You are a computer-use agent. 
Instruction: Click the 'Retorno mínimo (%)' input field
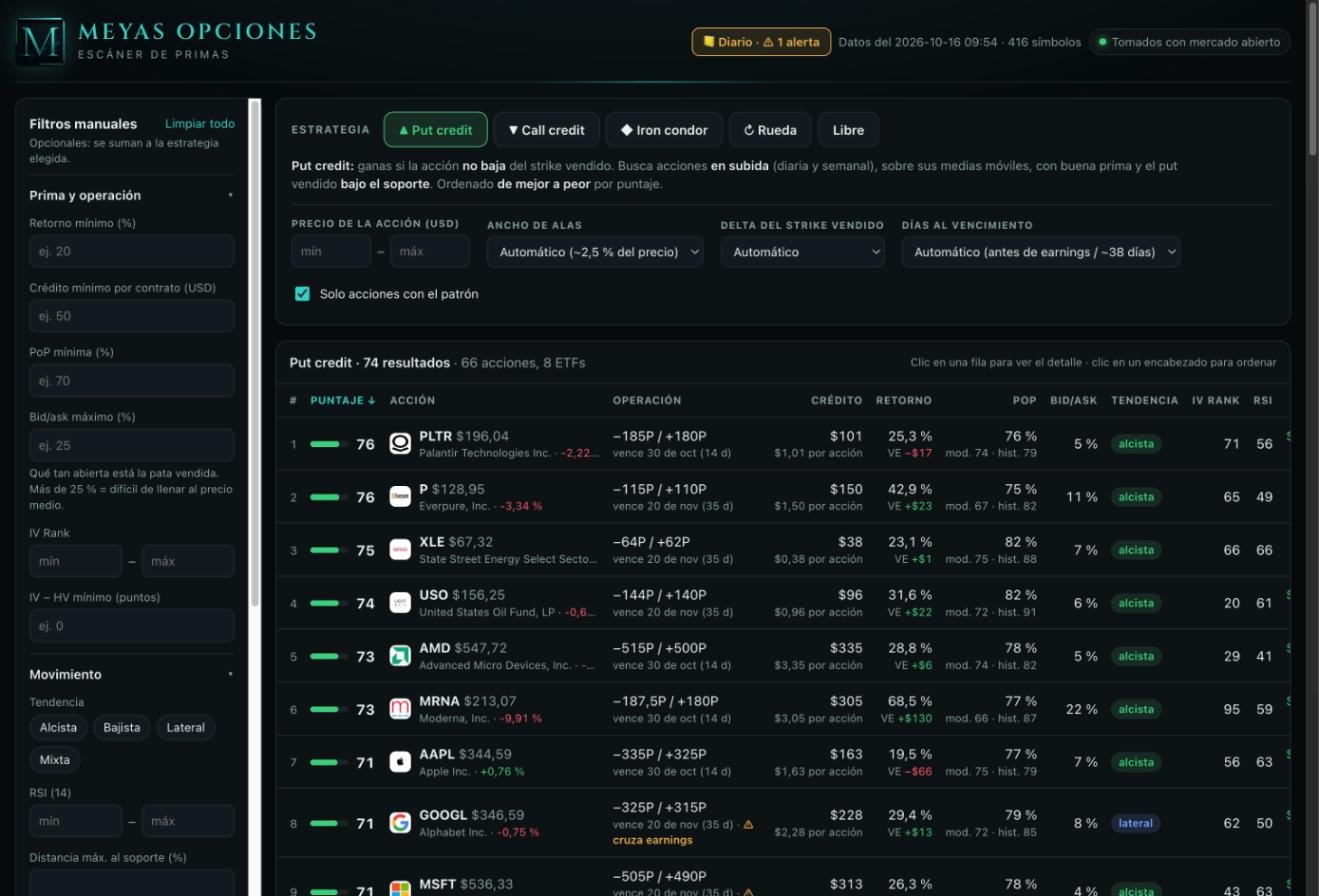[x=132, y=251]
